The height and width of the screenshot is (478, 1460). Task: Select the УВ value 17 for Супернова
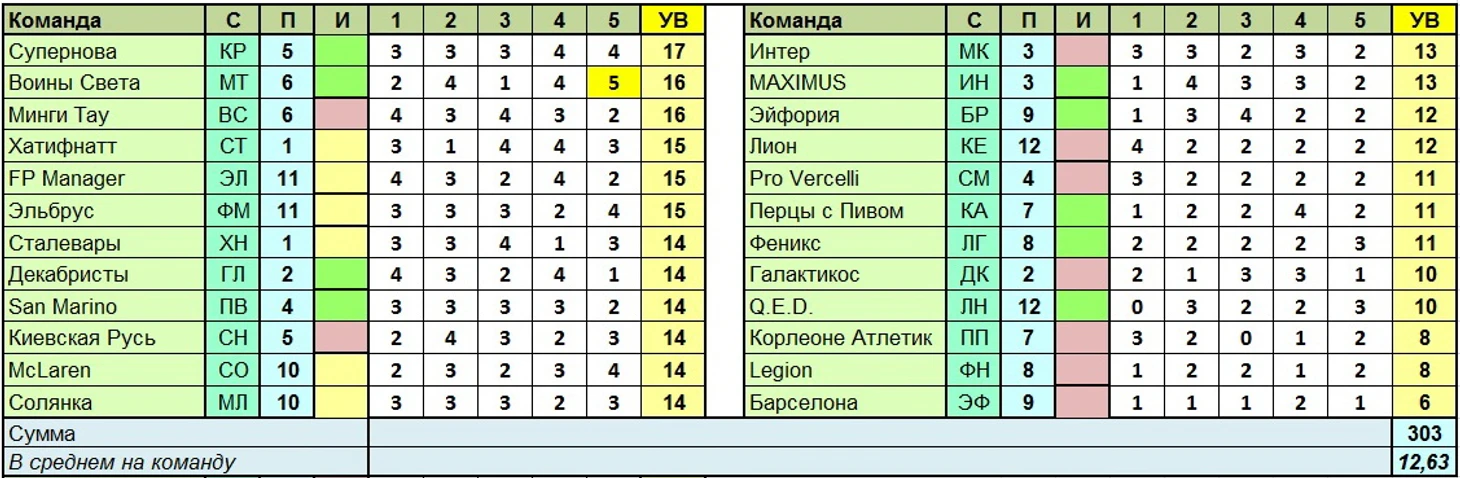674,51
